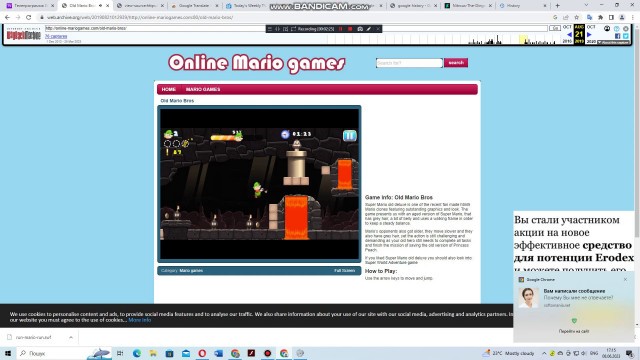Screen dimensions: 640x360
Task: Open the Mail app from the taskbar
Action: [186, 353]
